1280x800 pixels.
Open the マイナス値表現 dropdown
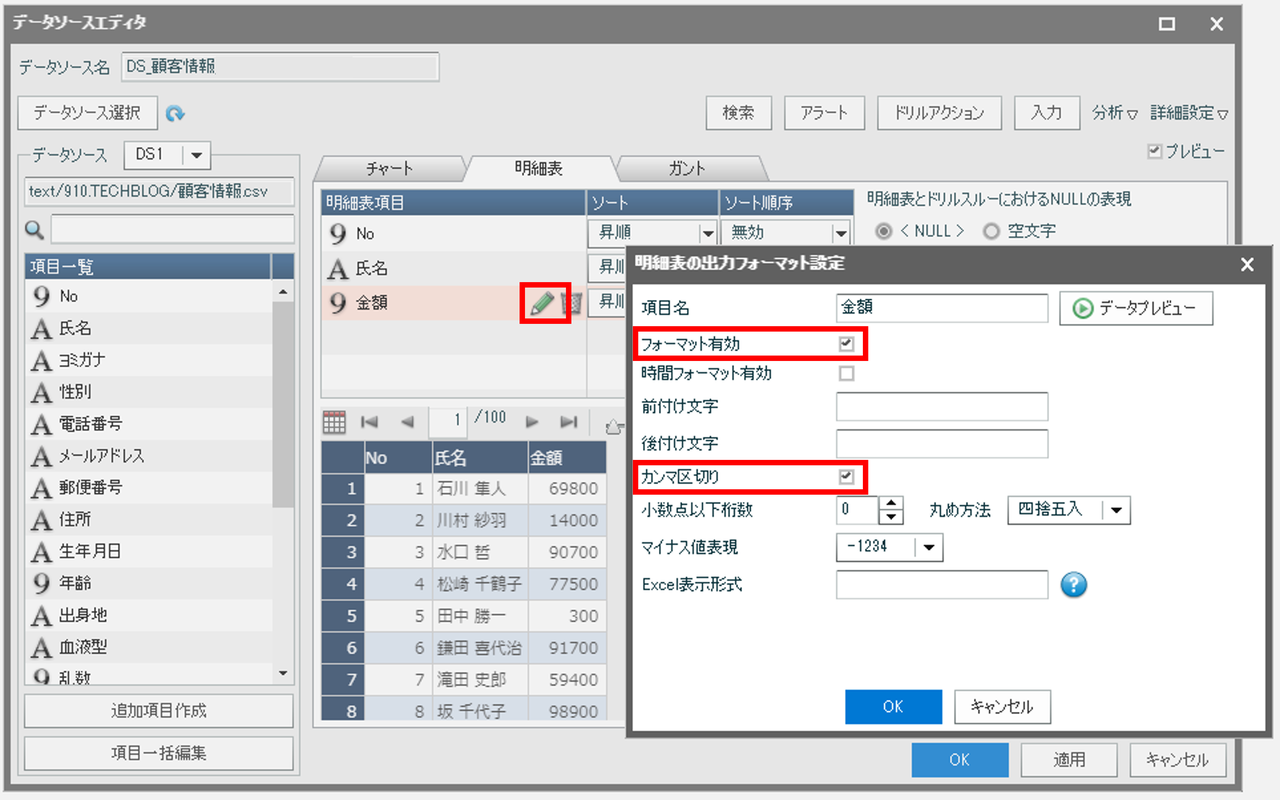[x=929, y=547]
